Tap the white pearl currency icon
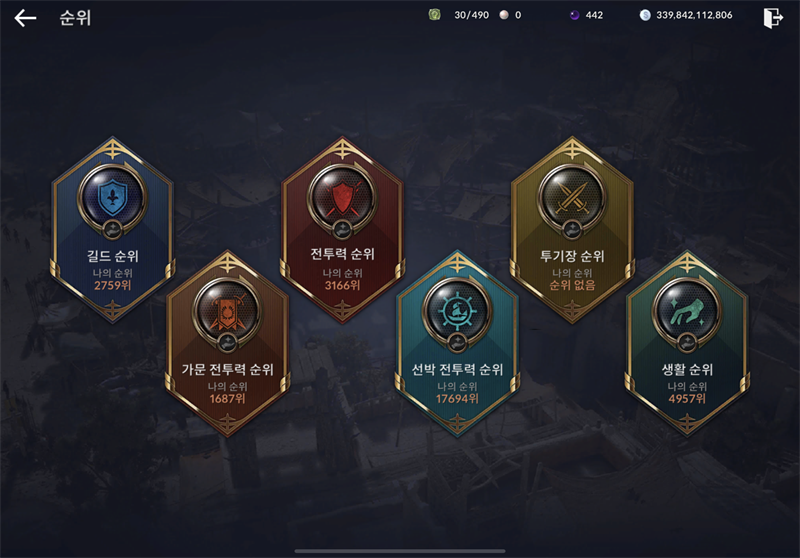Viewport: 800px width, 558px height. click(504, 15)
